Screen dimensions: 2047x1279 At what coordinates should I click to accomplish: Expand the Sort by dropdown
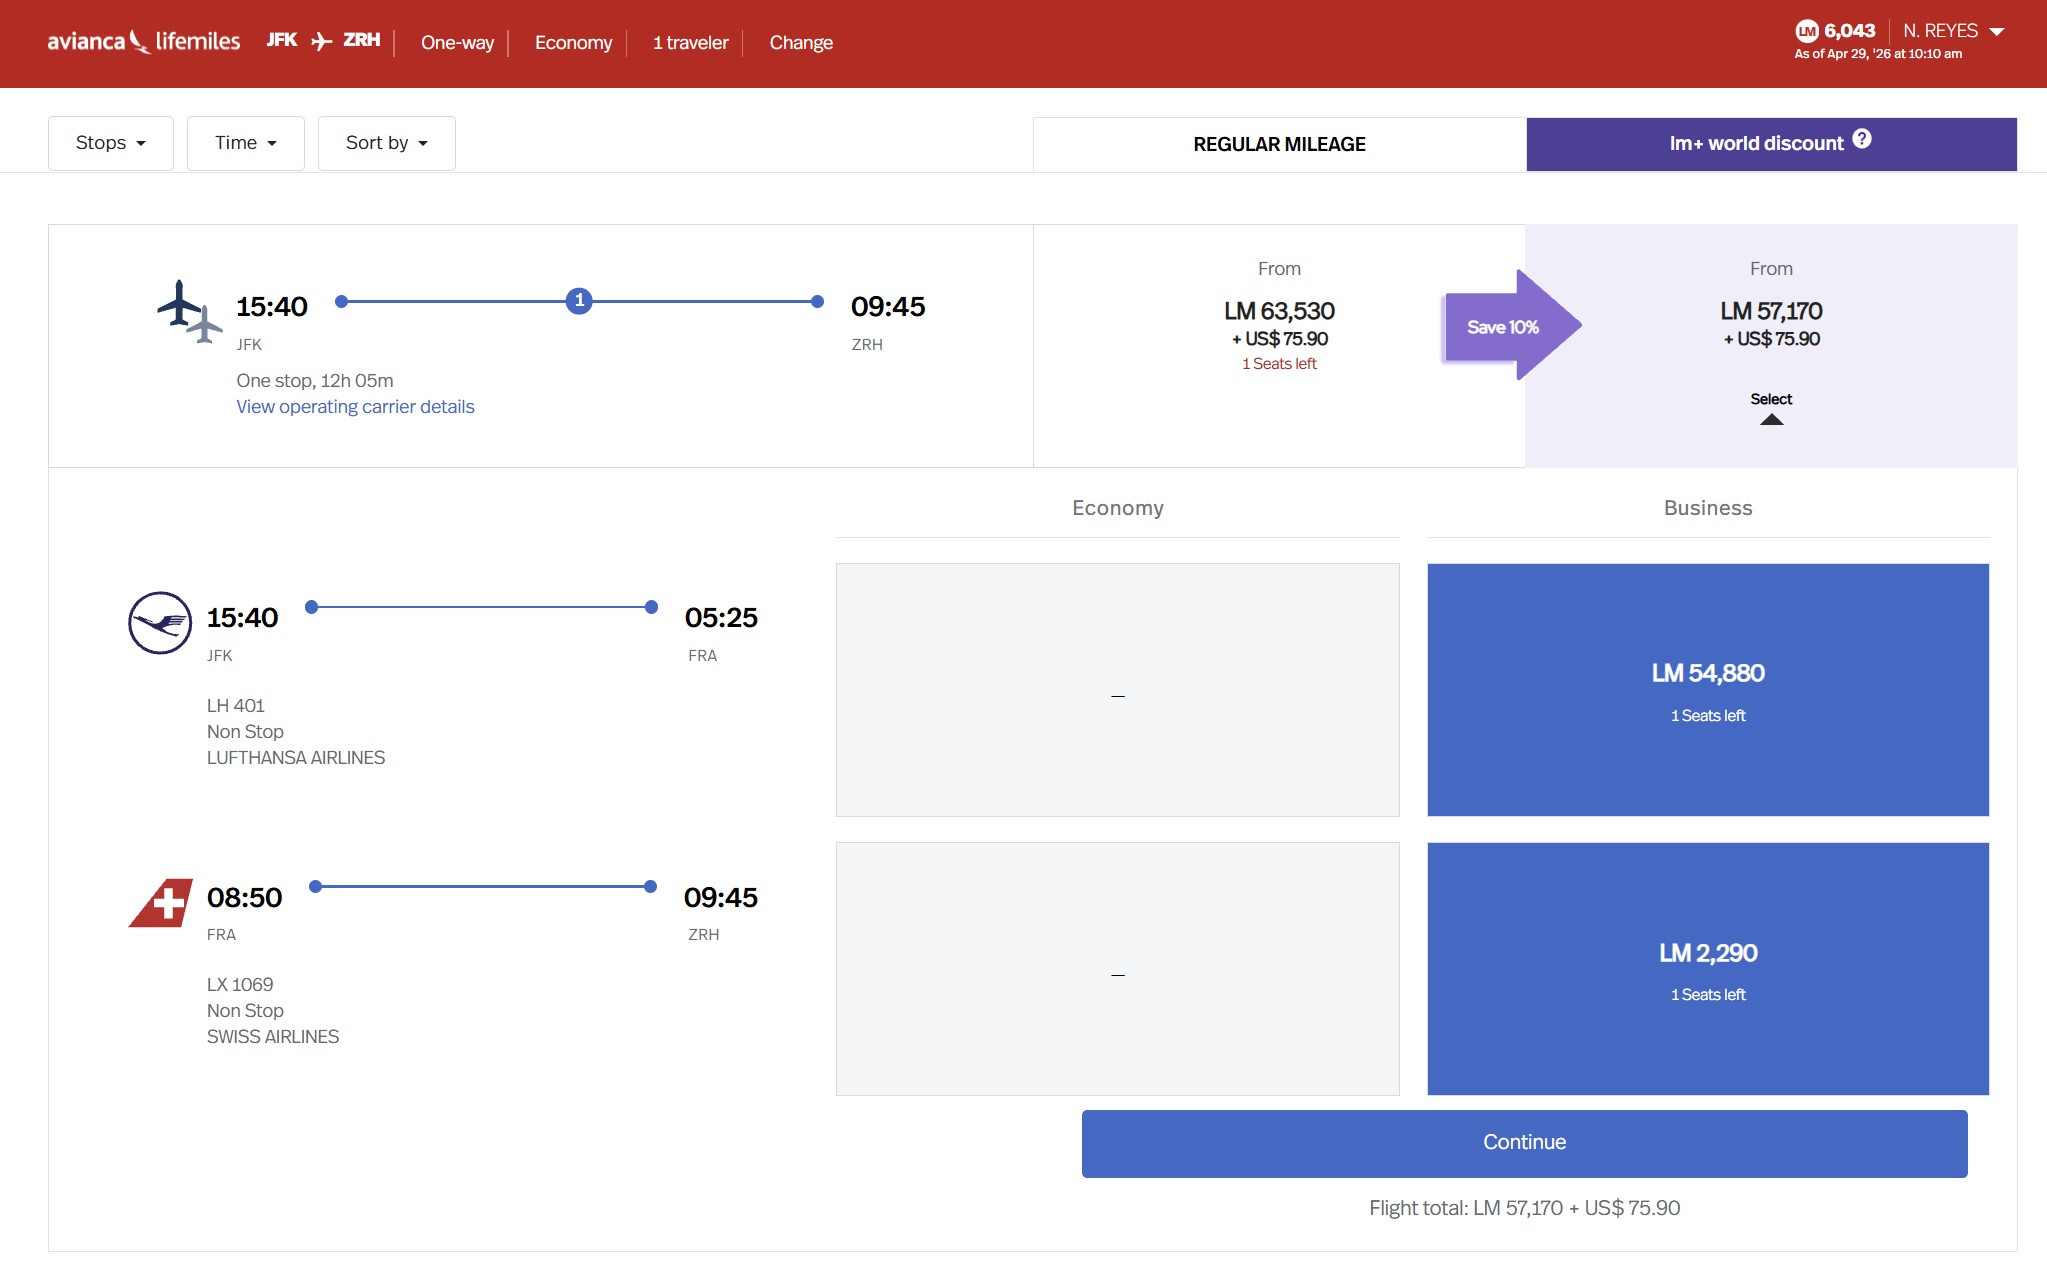[x=387, y=143]
